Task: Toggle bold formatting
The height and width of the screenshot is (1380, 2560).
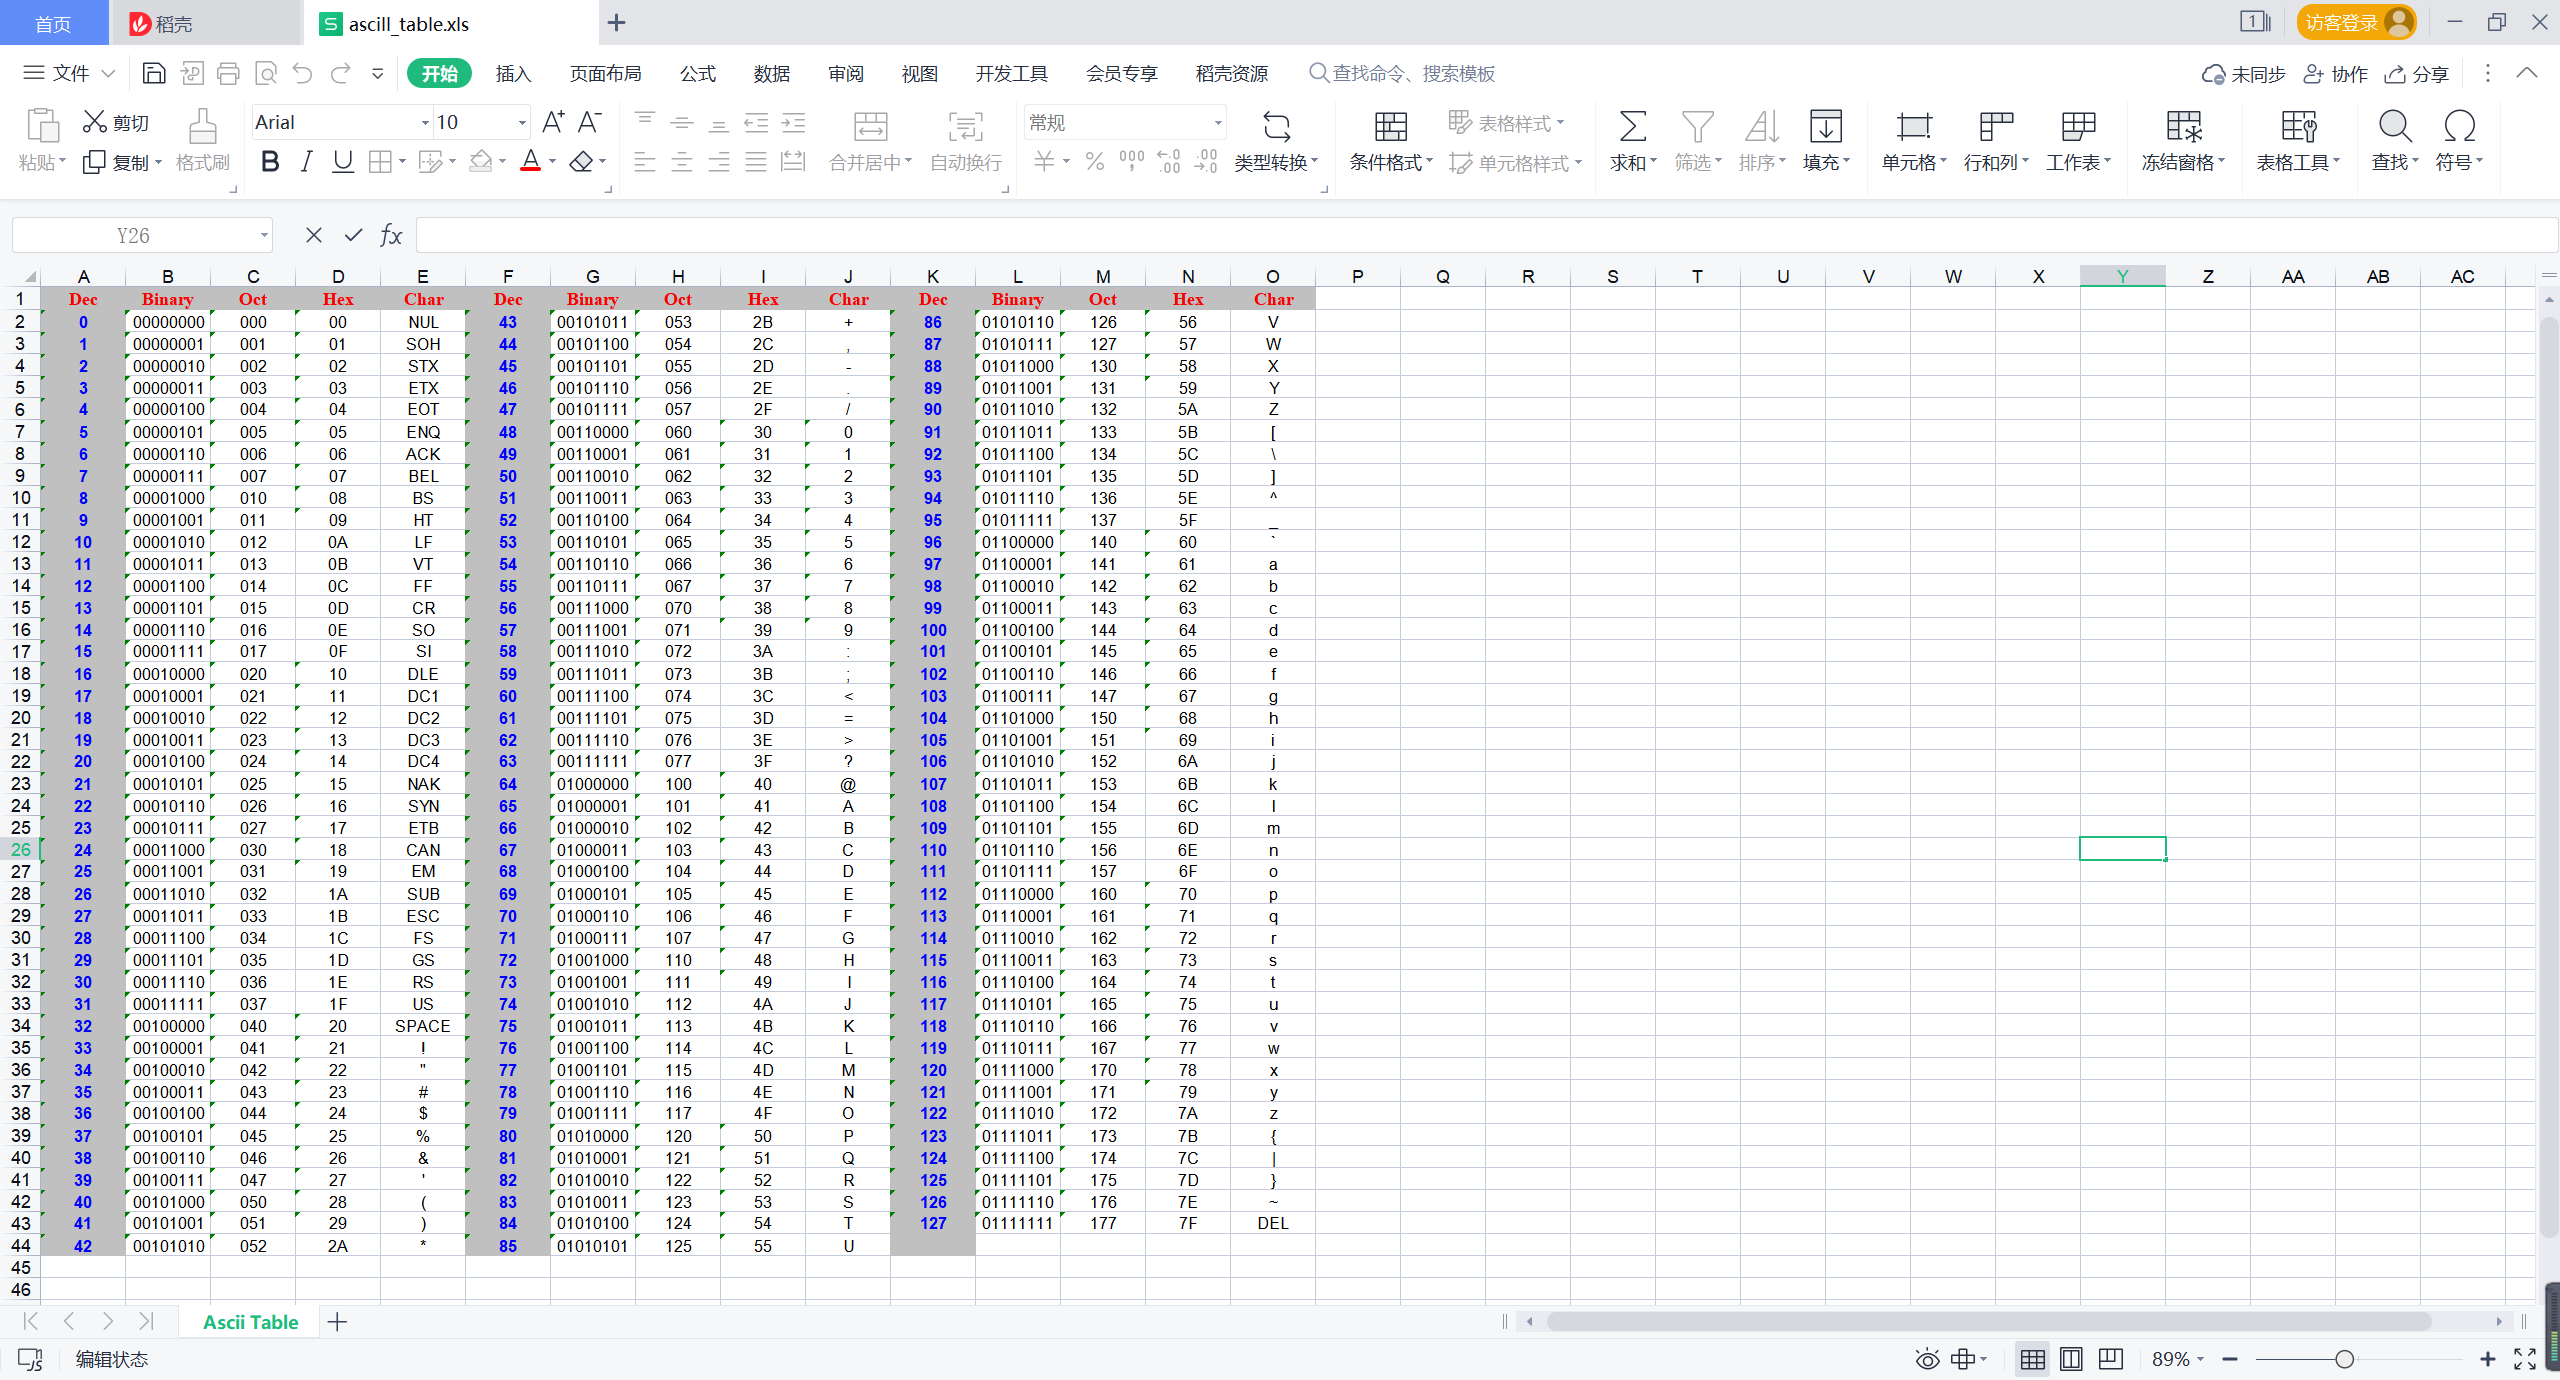Action: (269, 161)
